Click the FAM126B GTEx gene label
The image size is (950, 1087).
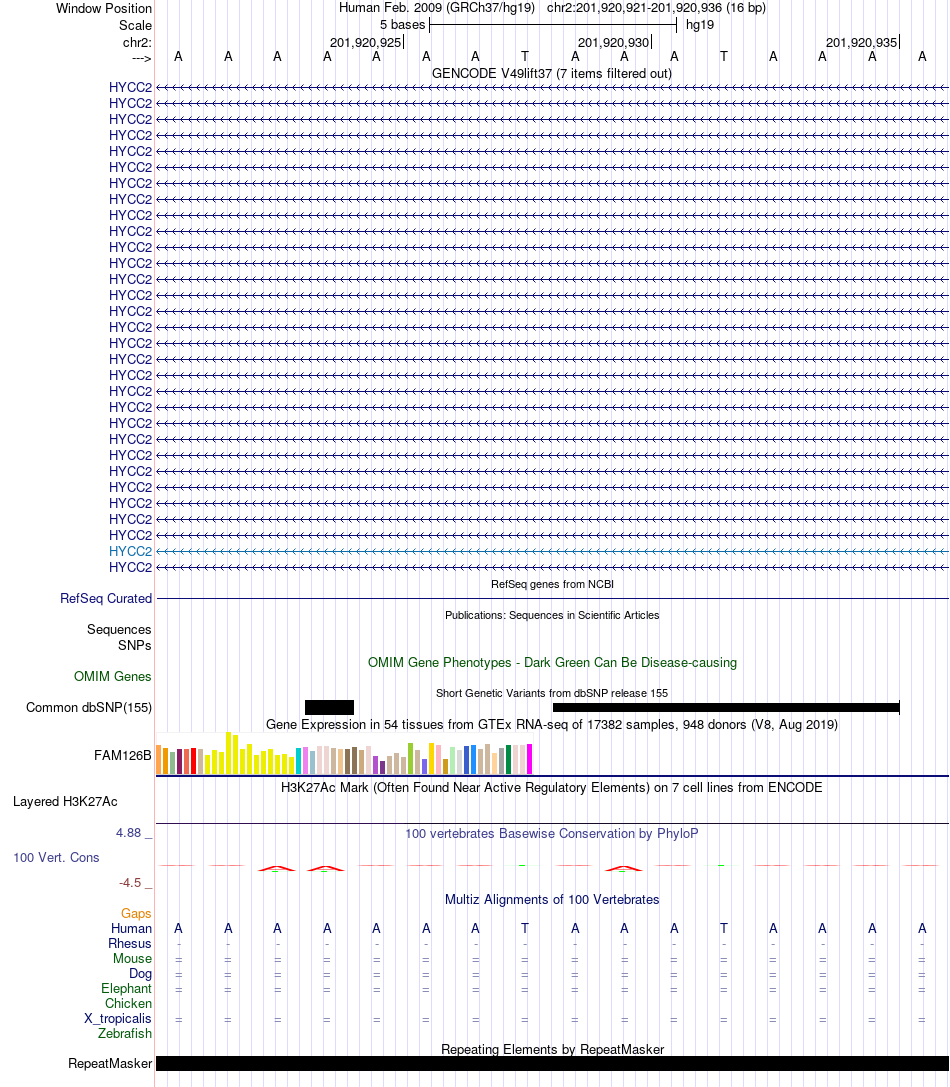click(x=123, y=756)
